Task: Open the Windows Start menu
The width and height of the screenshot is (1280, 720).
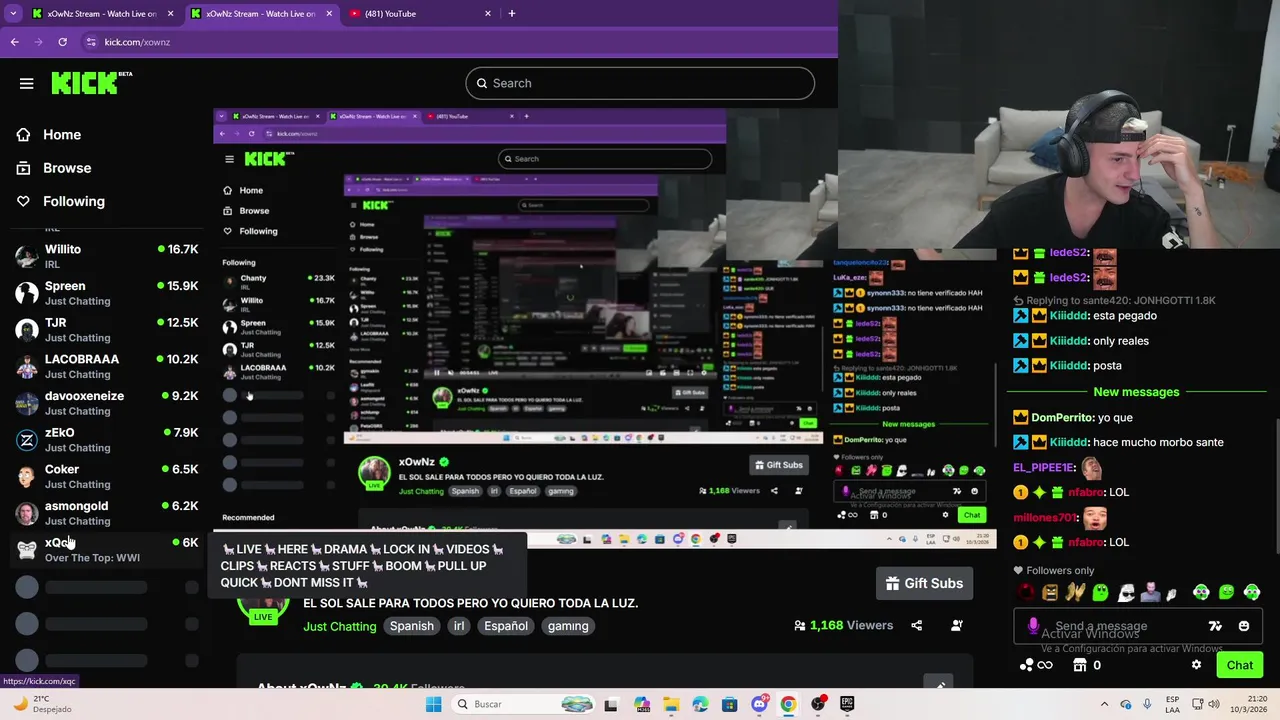Action: [433, 704]
